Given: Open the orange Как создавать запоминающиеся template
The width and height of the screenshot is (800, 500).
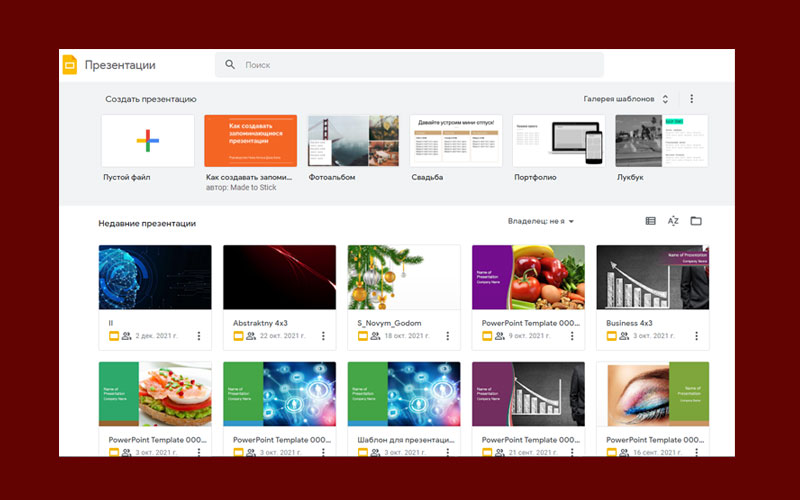Looking at the screenshot, I should (x=251, y=141).
